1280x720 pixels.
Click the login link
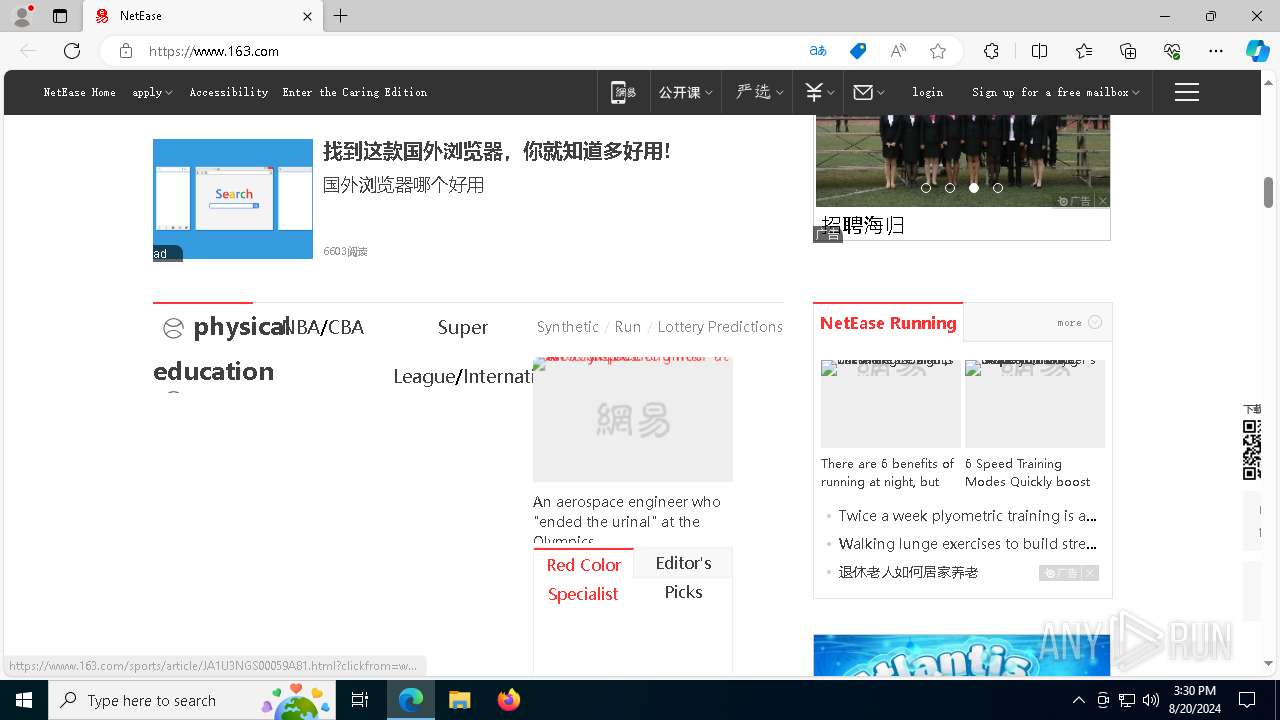[x=927, y=92]
